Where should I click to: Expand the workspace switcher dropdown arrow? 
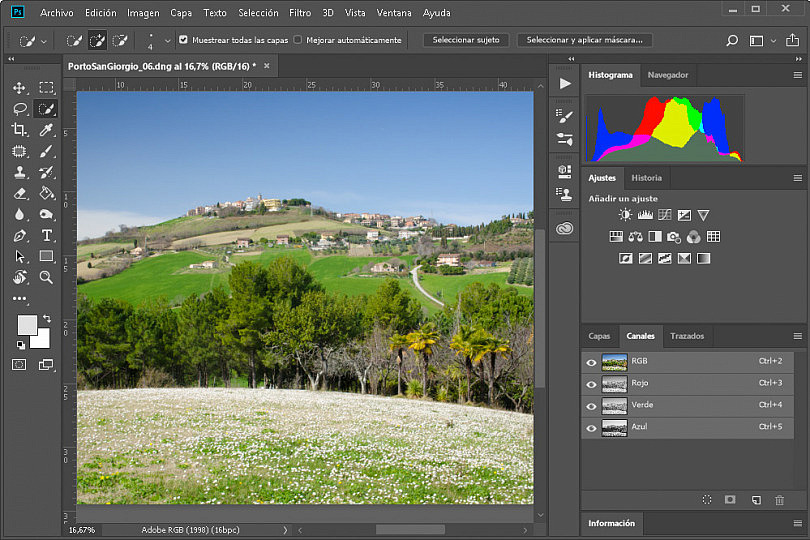tap(773, 40)
